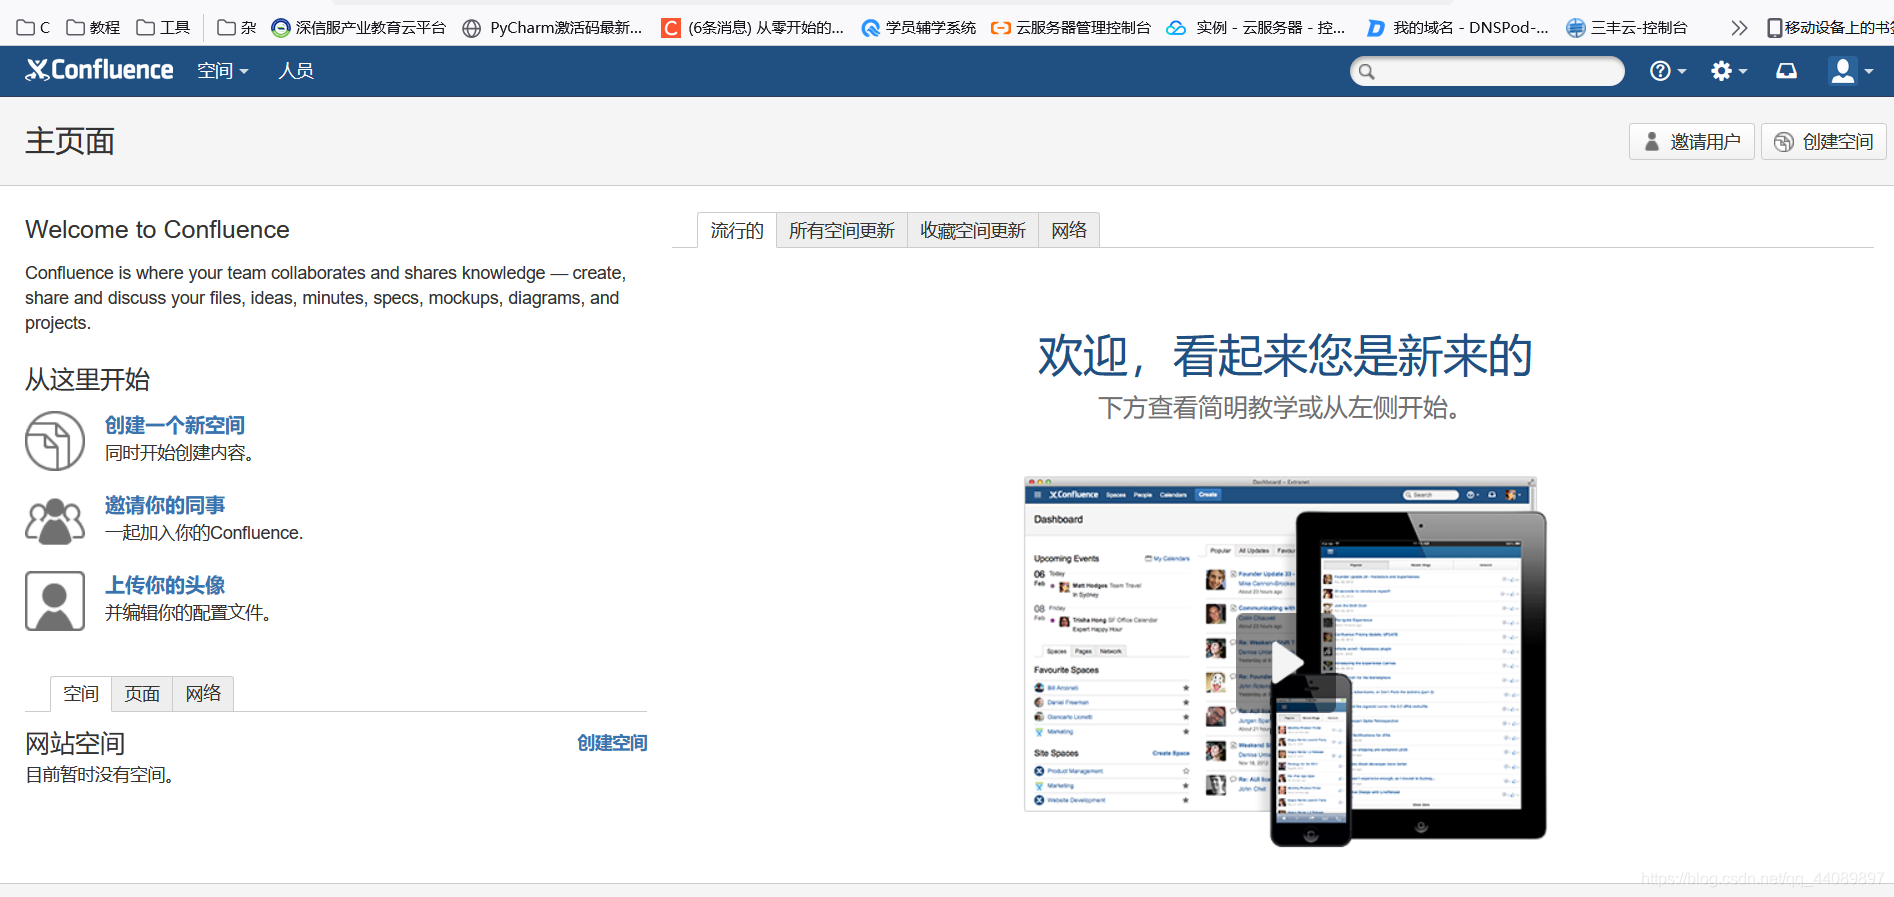Open the 学员辅学系统 bookmark
This screenshot has height=897, width=1894.
tap(919, 28)
